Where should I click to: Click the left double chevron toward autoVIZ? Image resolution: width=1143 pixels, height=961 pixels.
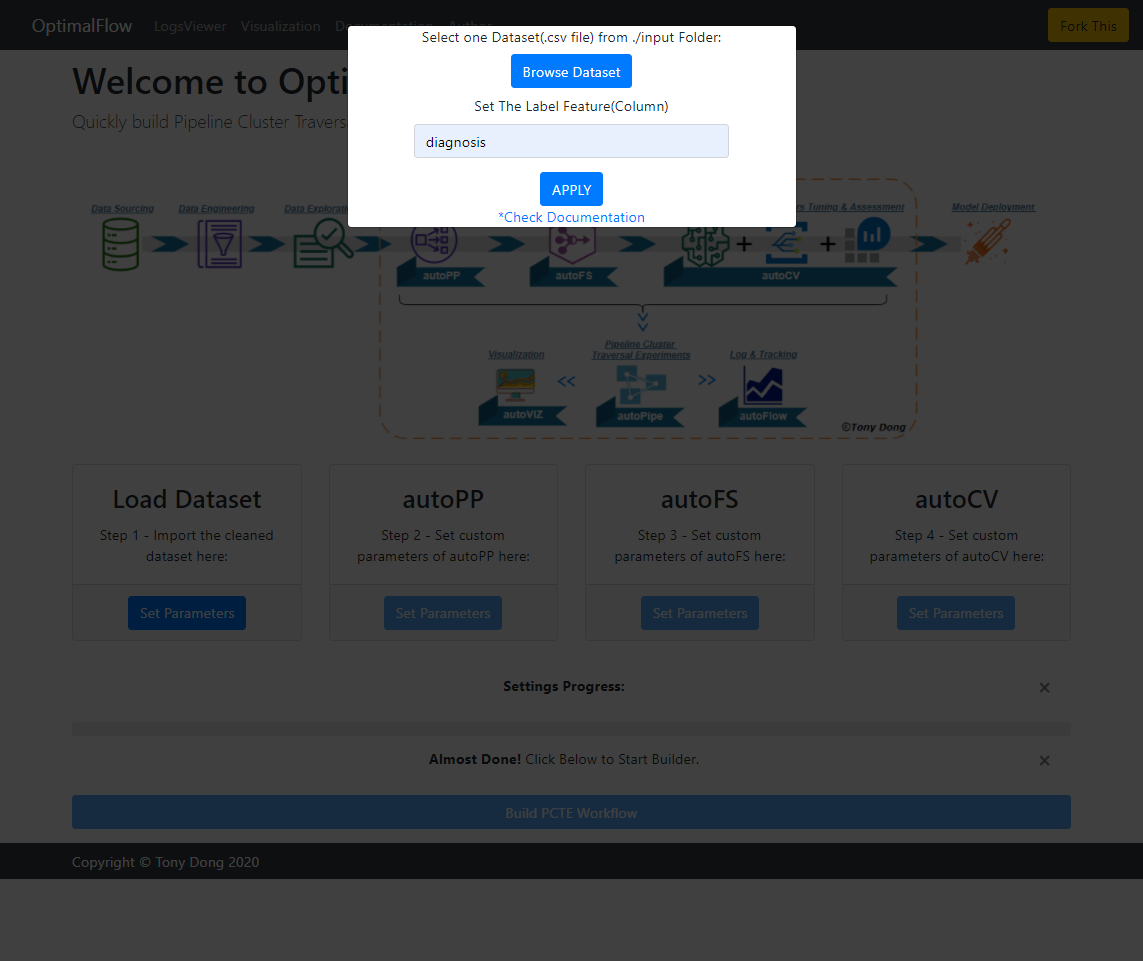566,381
